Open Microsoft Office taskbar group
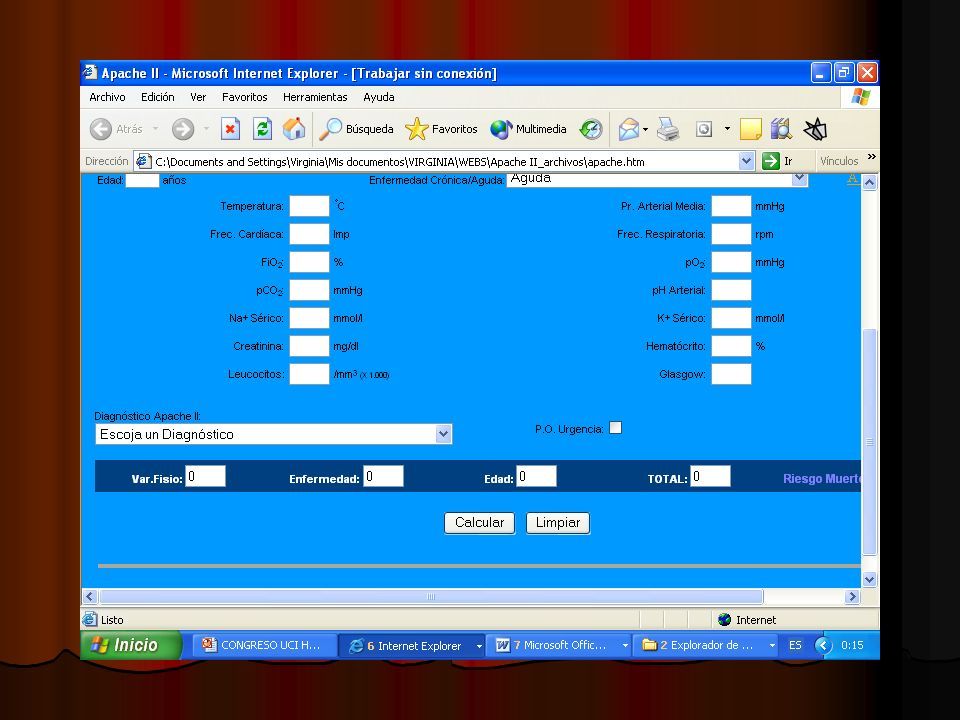This screenshot has width=960, height=720. (558, 645)
